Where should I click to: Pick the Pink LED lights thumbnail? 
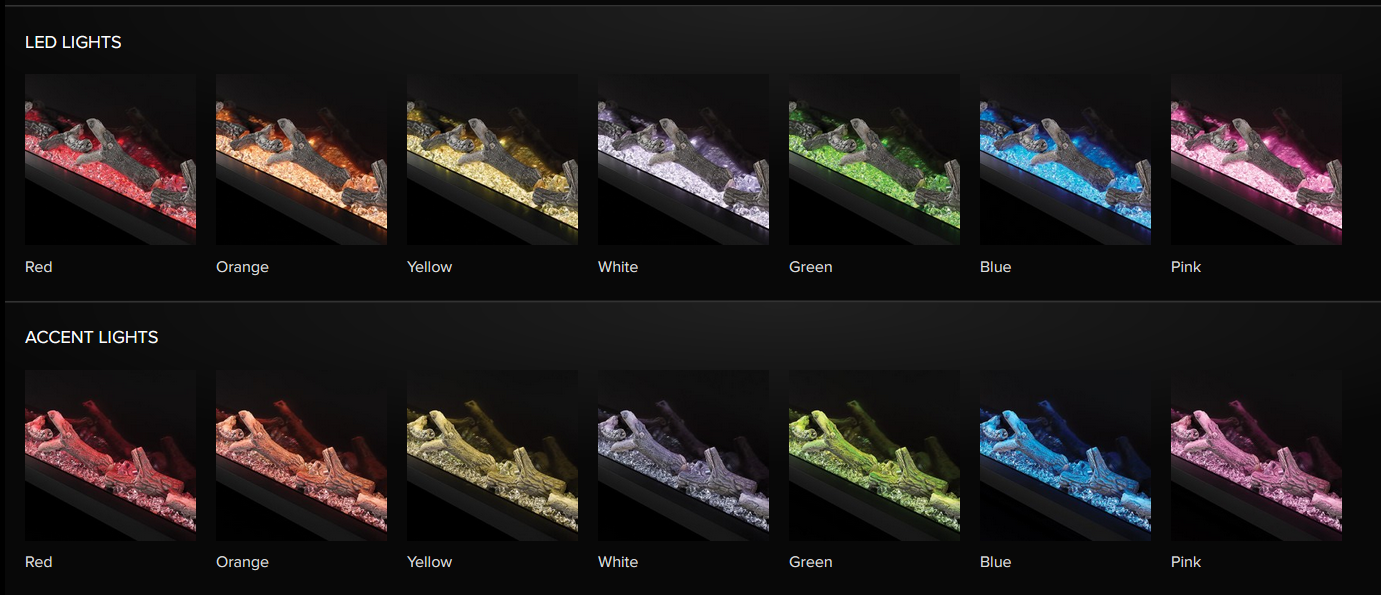click(x=1256, y=159)
